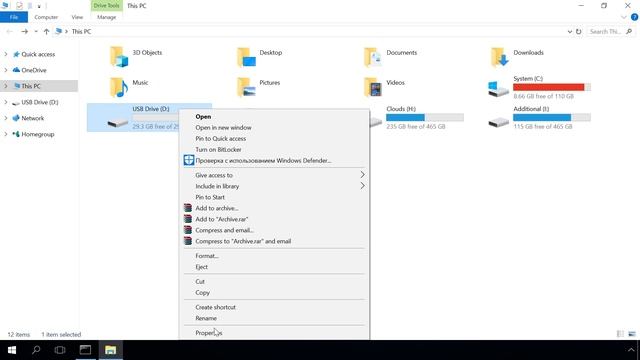The width and height of the screenshot is (640, 360).
Task: Select Create shortcut in context menu
Action: [274, 307]
